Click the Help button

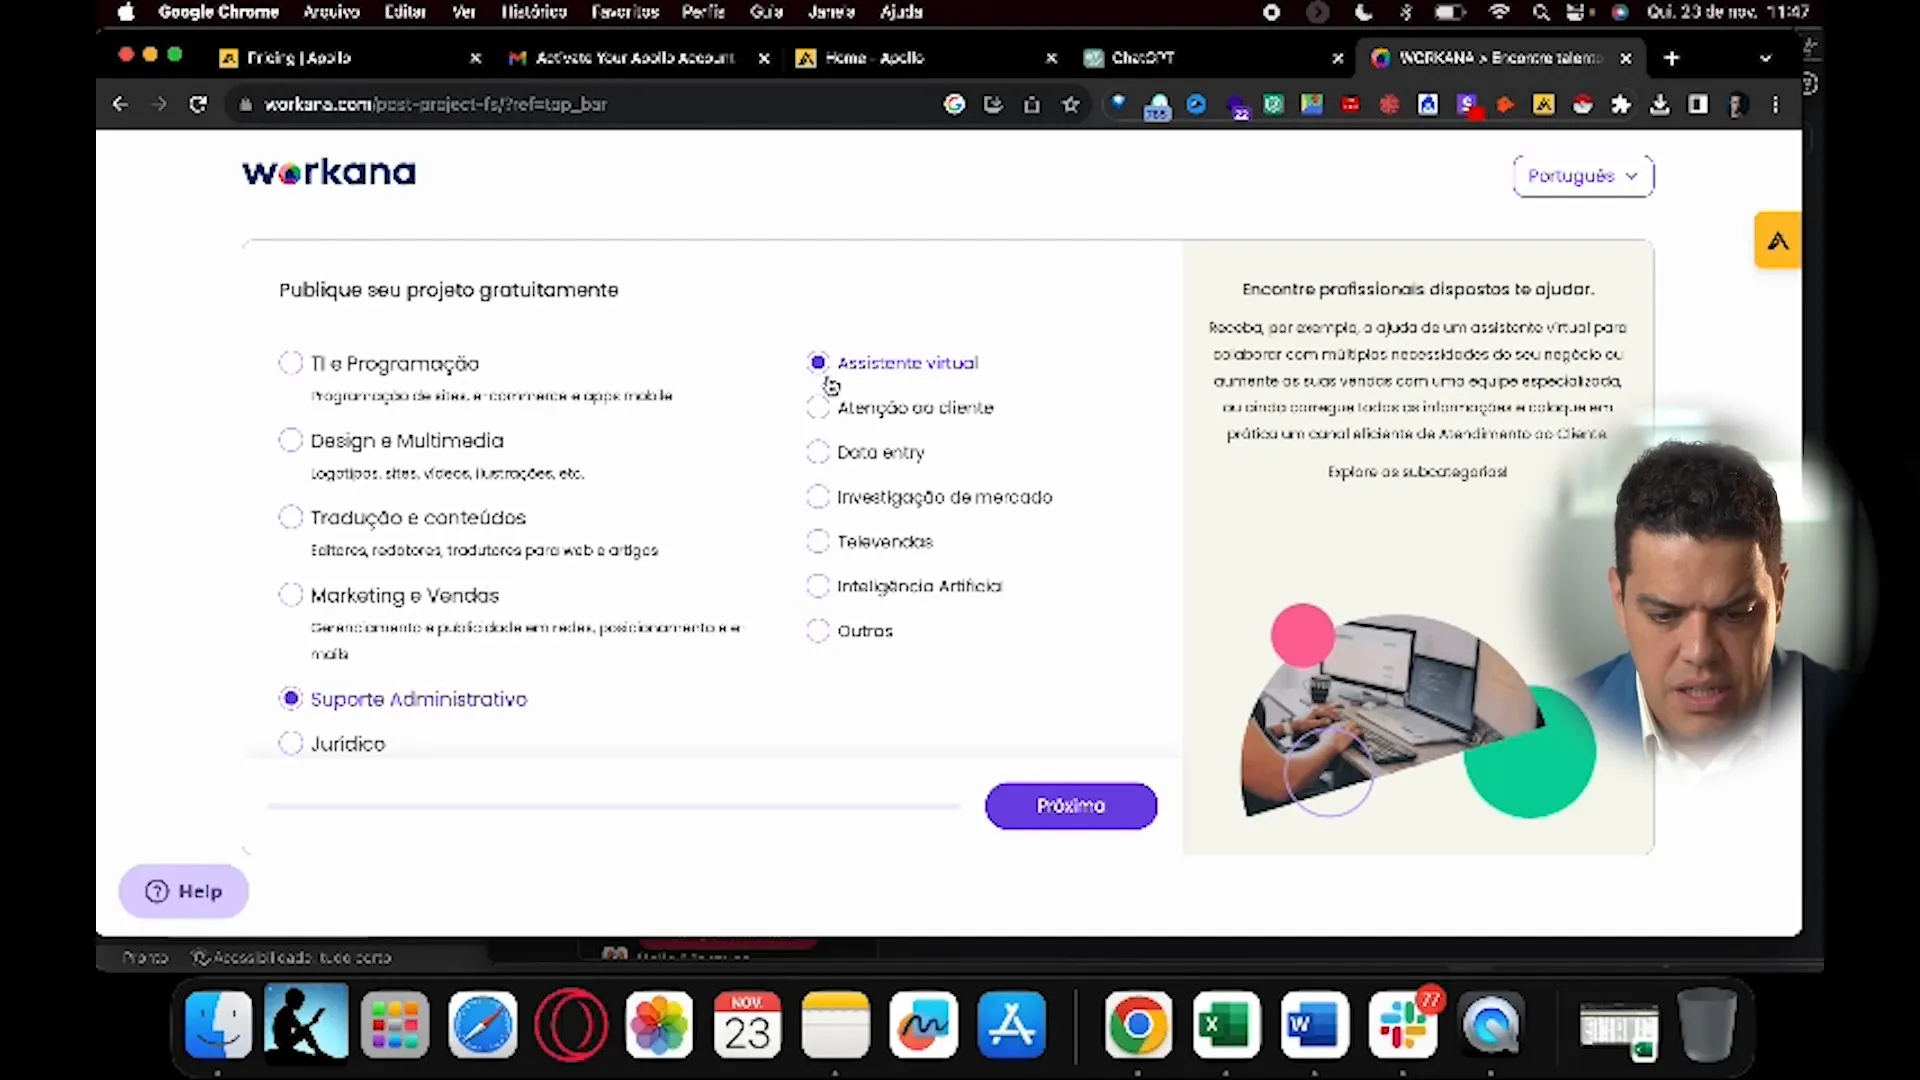coord(184,891)
